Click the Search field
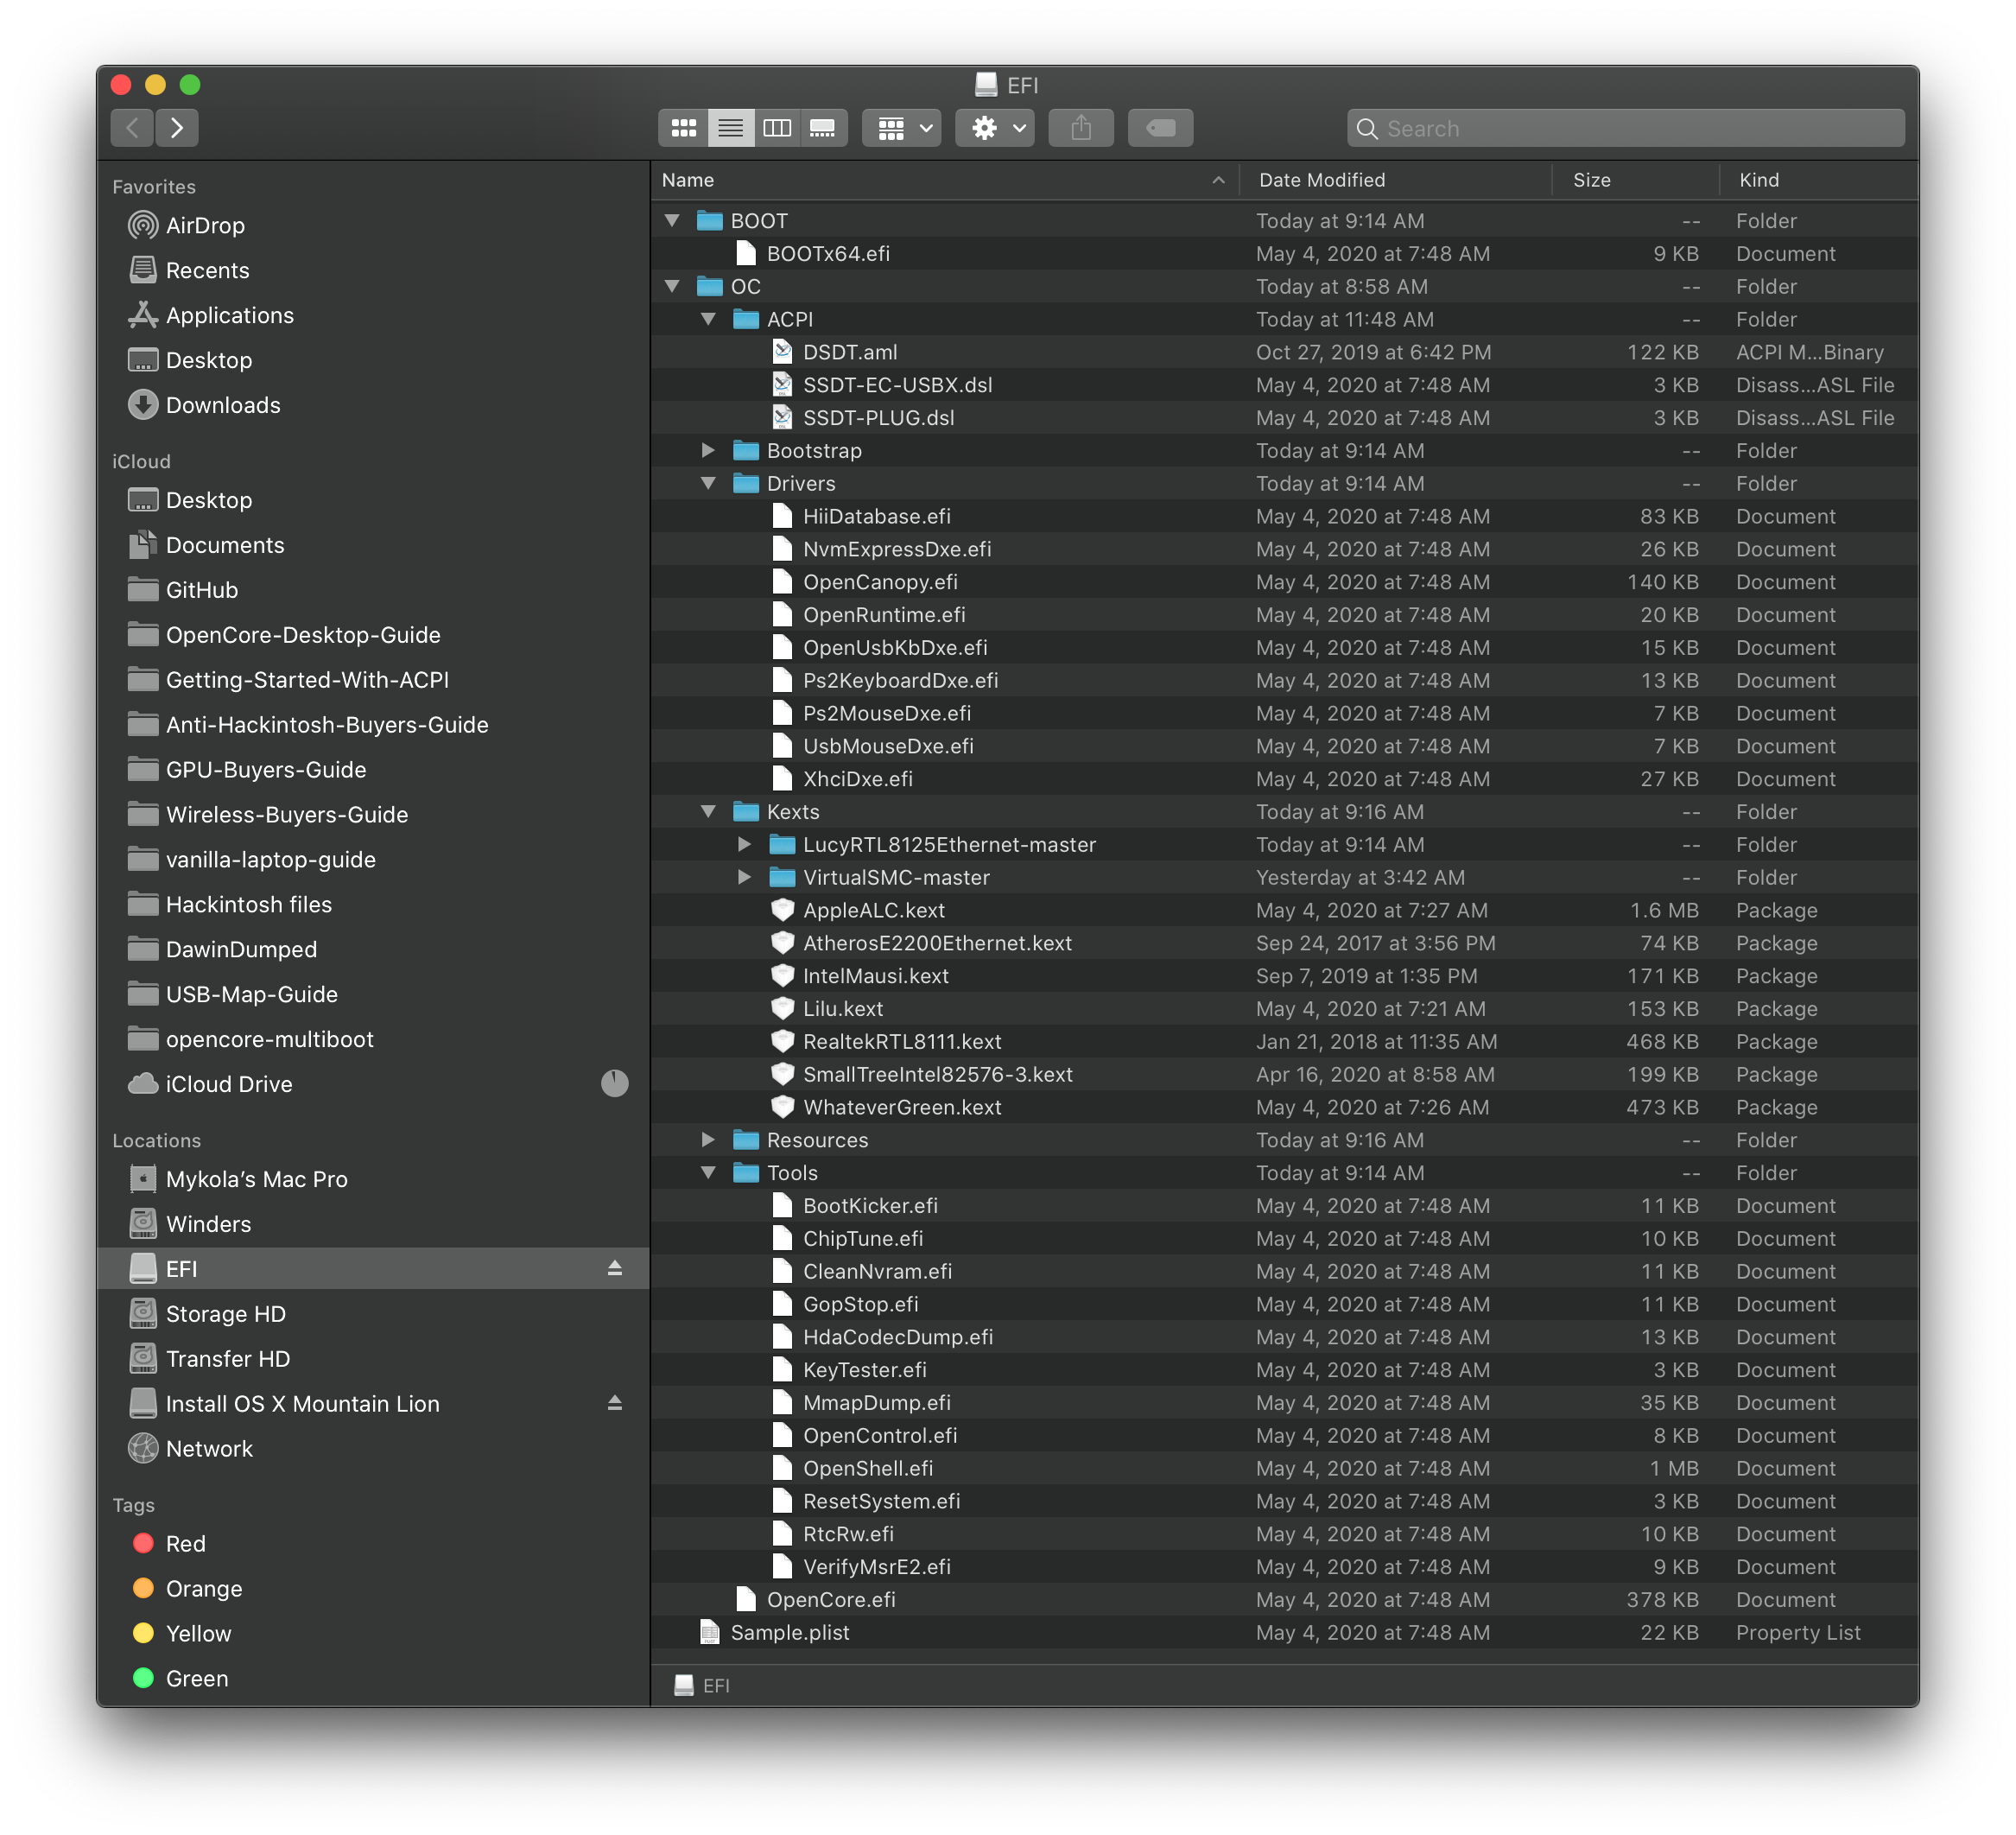The height and width of the screenshot is (1835, 2016). (1627, 129)
